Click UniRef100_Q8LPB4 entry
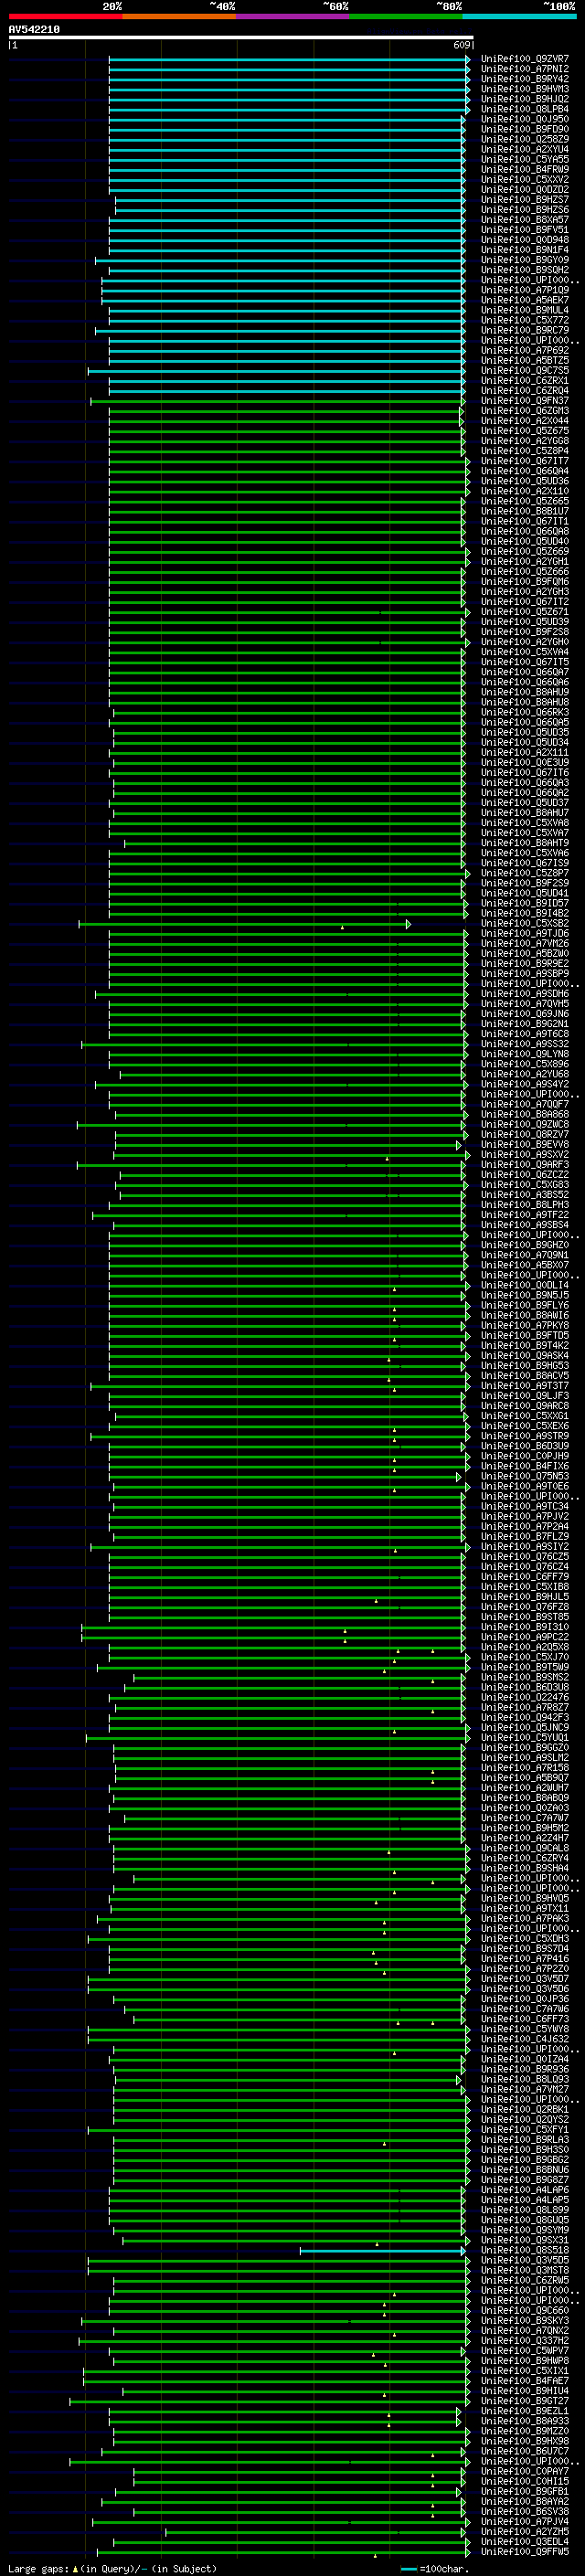 click(525, 109)
